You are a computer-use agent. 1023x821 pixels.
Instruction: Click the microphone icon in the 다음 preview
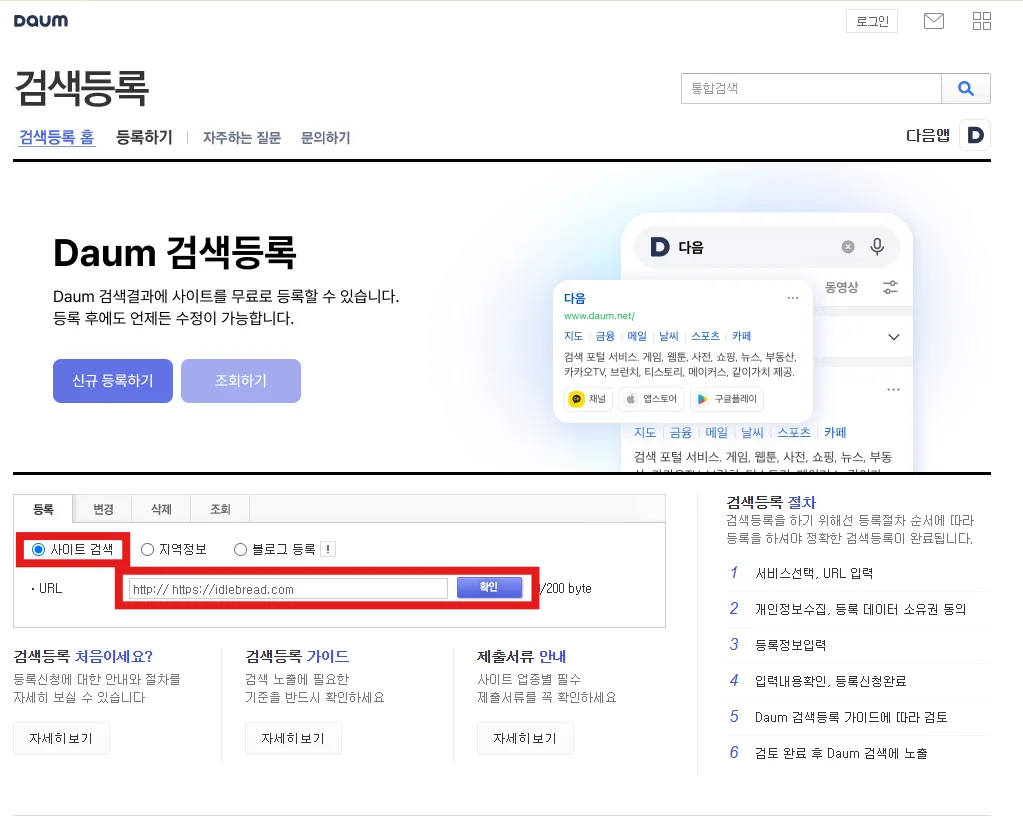(877, 247)
